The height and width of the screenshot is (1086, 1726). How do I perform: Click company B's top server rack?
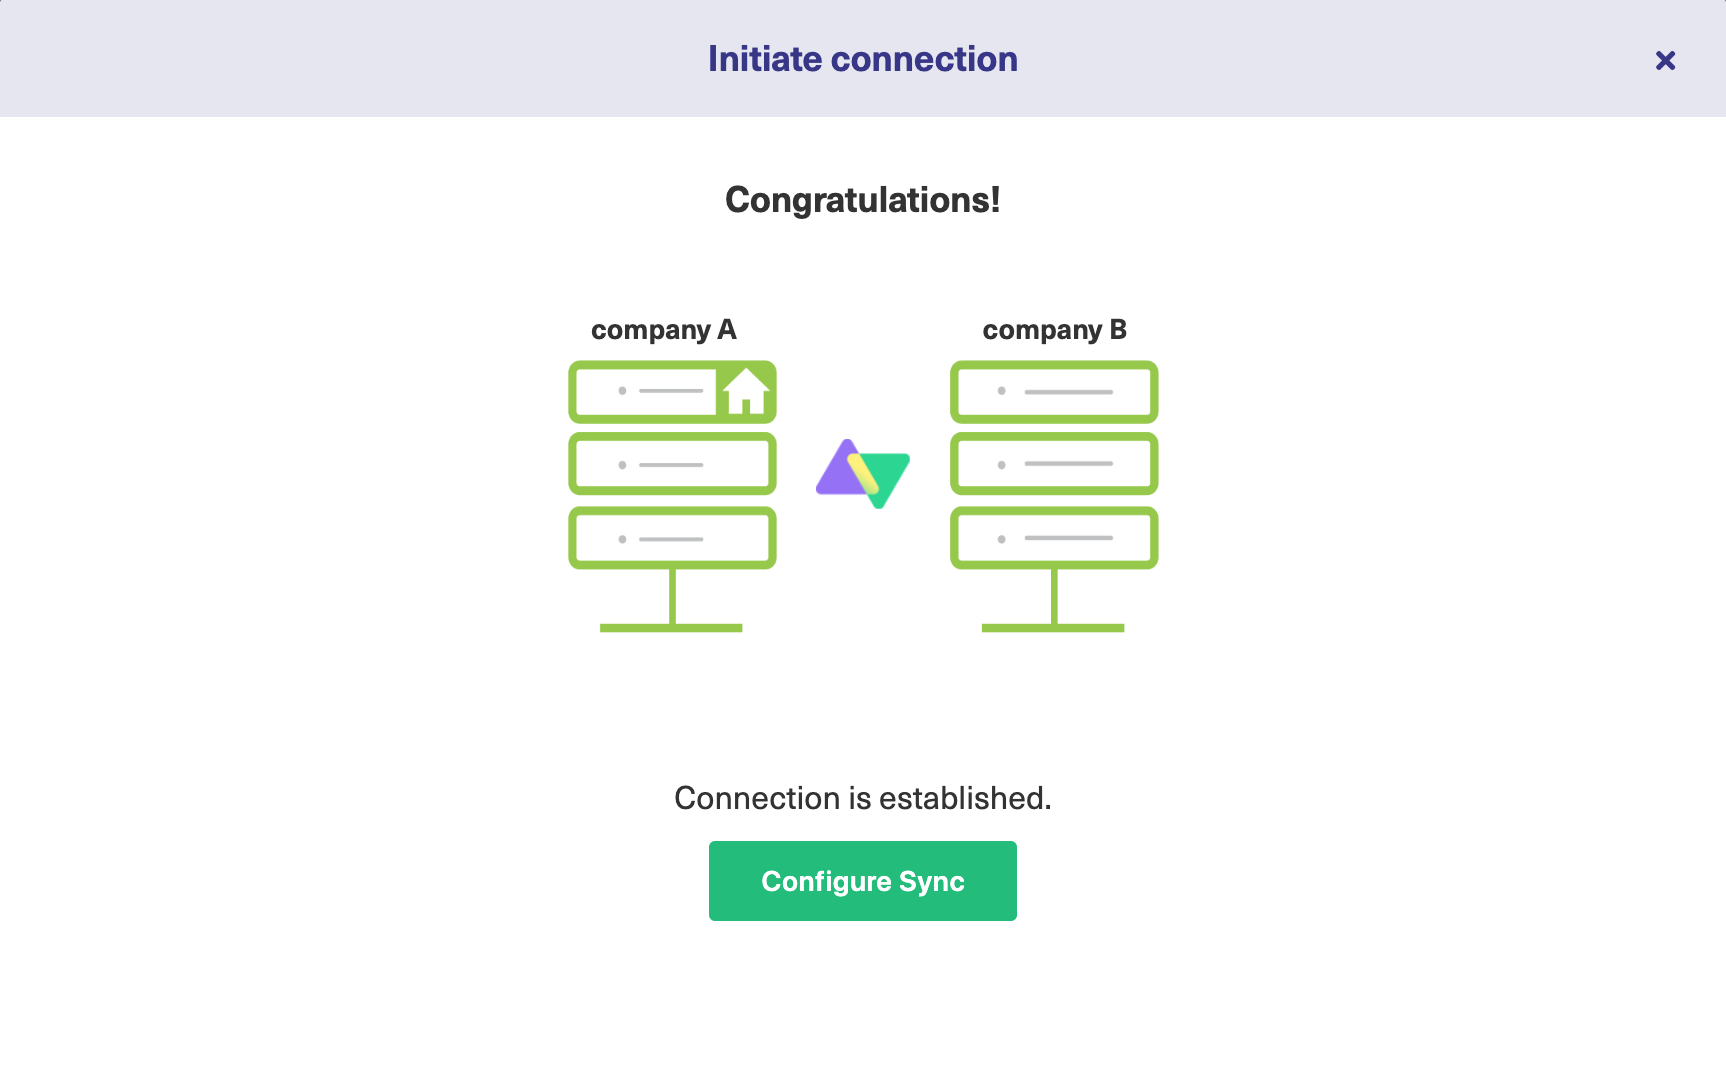1053,392
